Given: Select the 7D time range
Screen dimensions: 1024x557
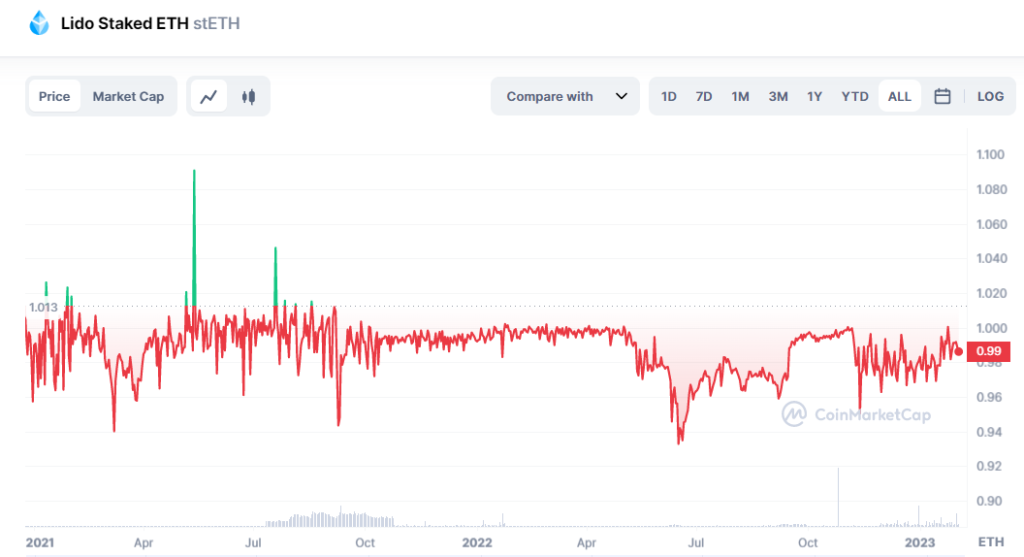Looking at the screenshot, I should [x=704, y=97].
